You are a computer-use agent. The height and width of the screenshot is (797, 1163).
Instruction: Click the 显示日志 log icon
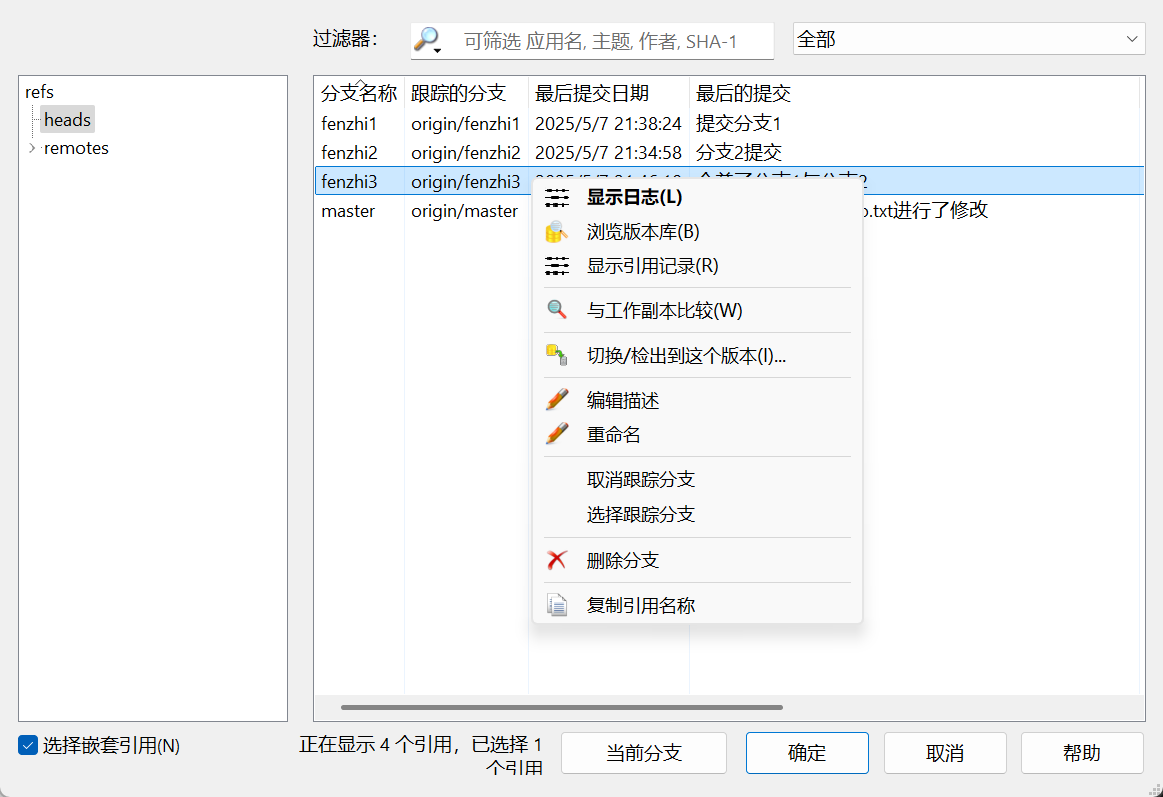[557, 197]
